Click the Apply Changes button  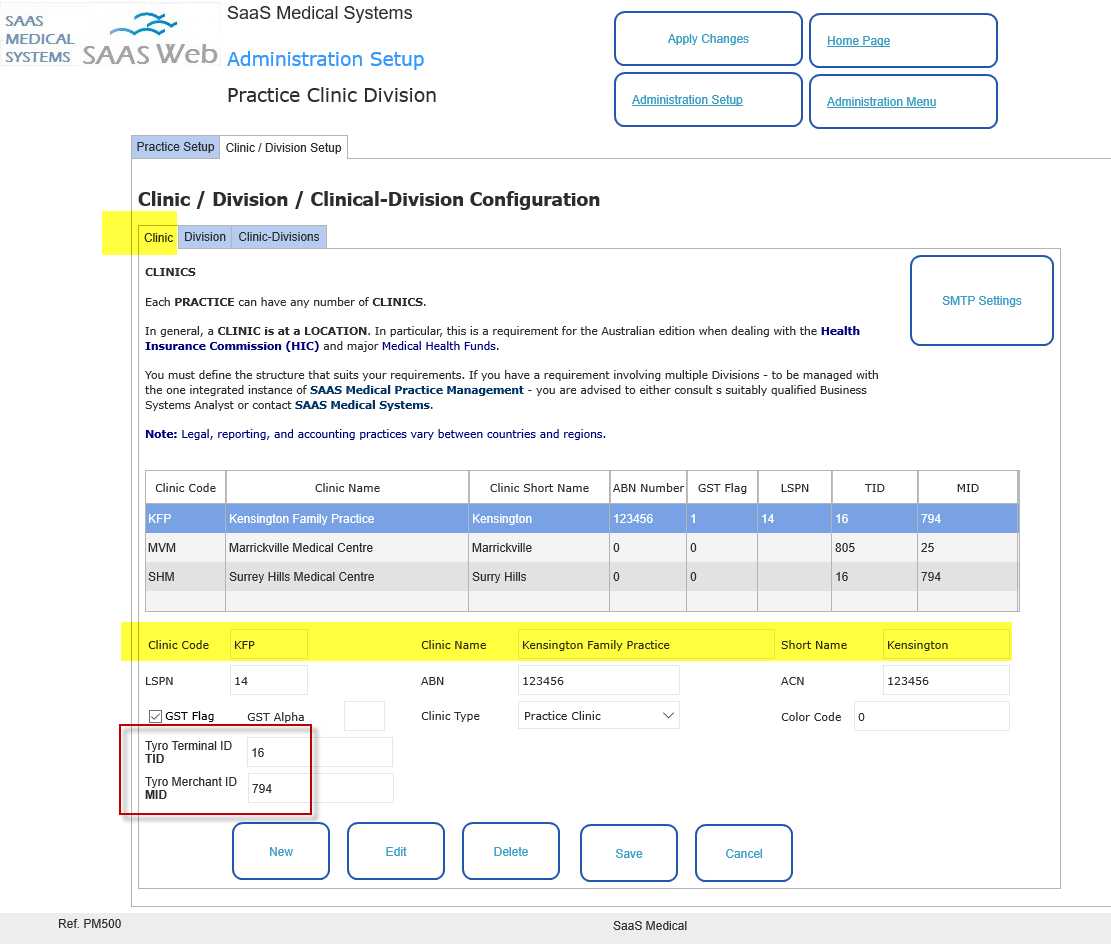click(x=708, y=39)
